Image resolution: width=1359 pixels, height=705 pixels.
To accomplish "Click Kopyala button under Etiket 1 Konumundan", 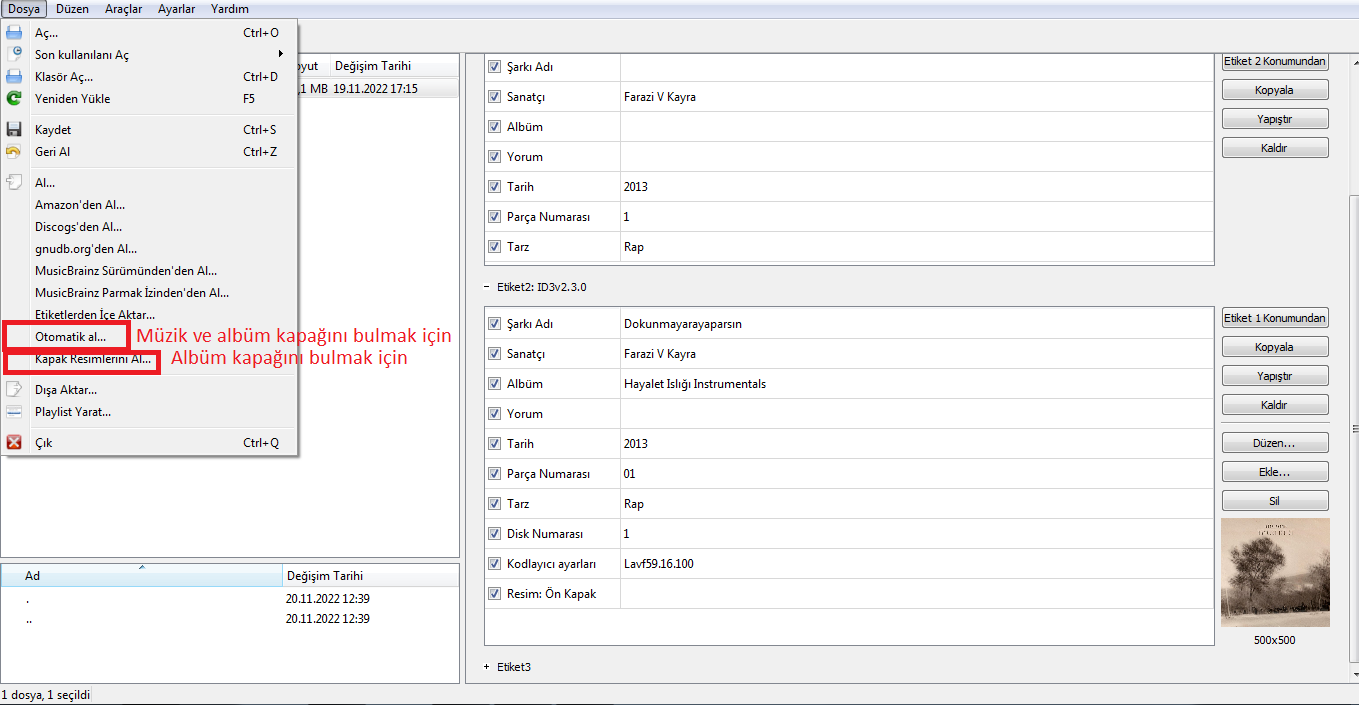I will [x=1275, y=347].
